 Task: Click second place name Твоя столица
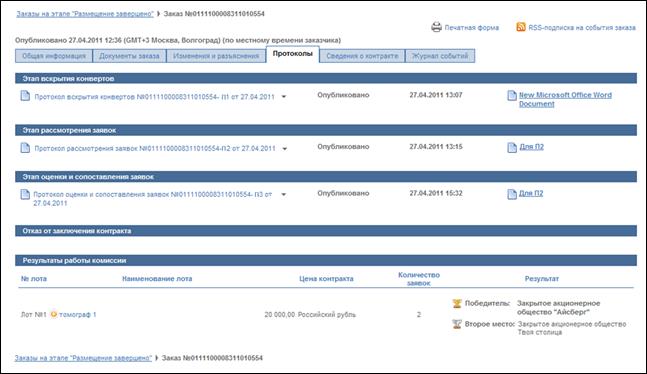click(540, 332)
